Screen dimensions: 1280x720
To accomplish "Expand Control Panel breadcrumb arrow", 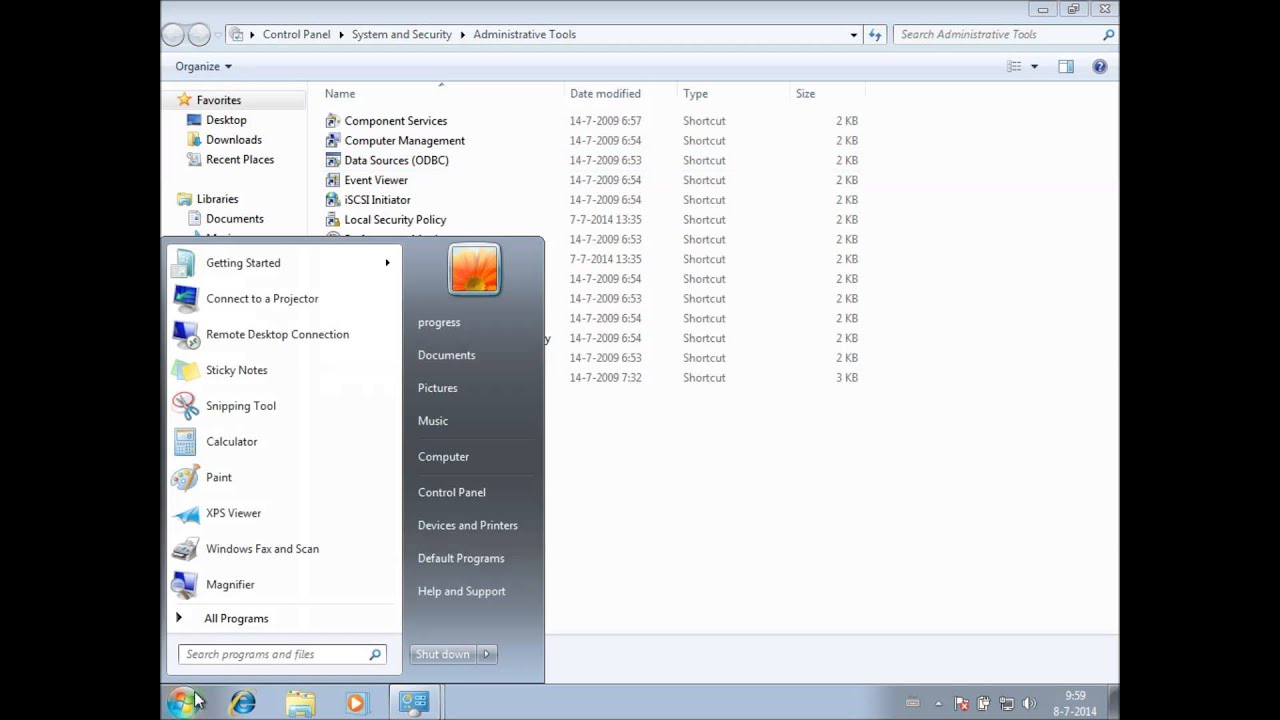I will (341, 35).
